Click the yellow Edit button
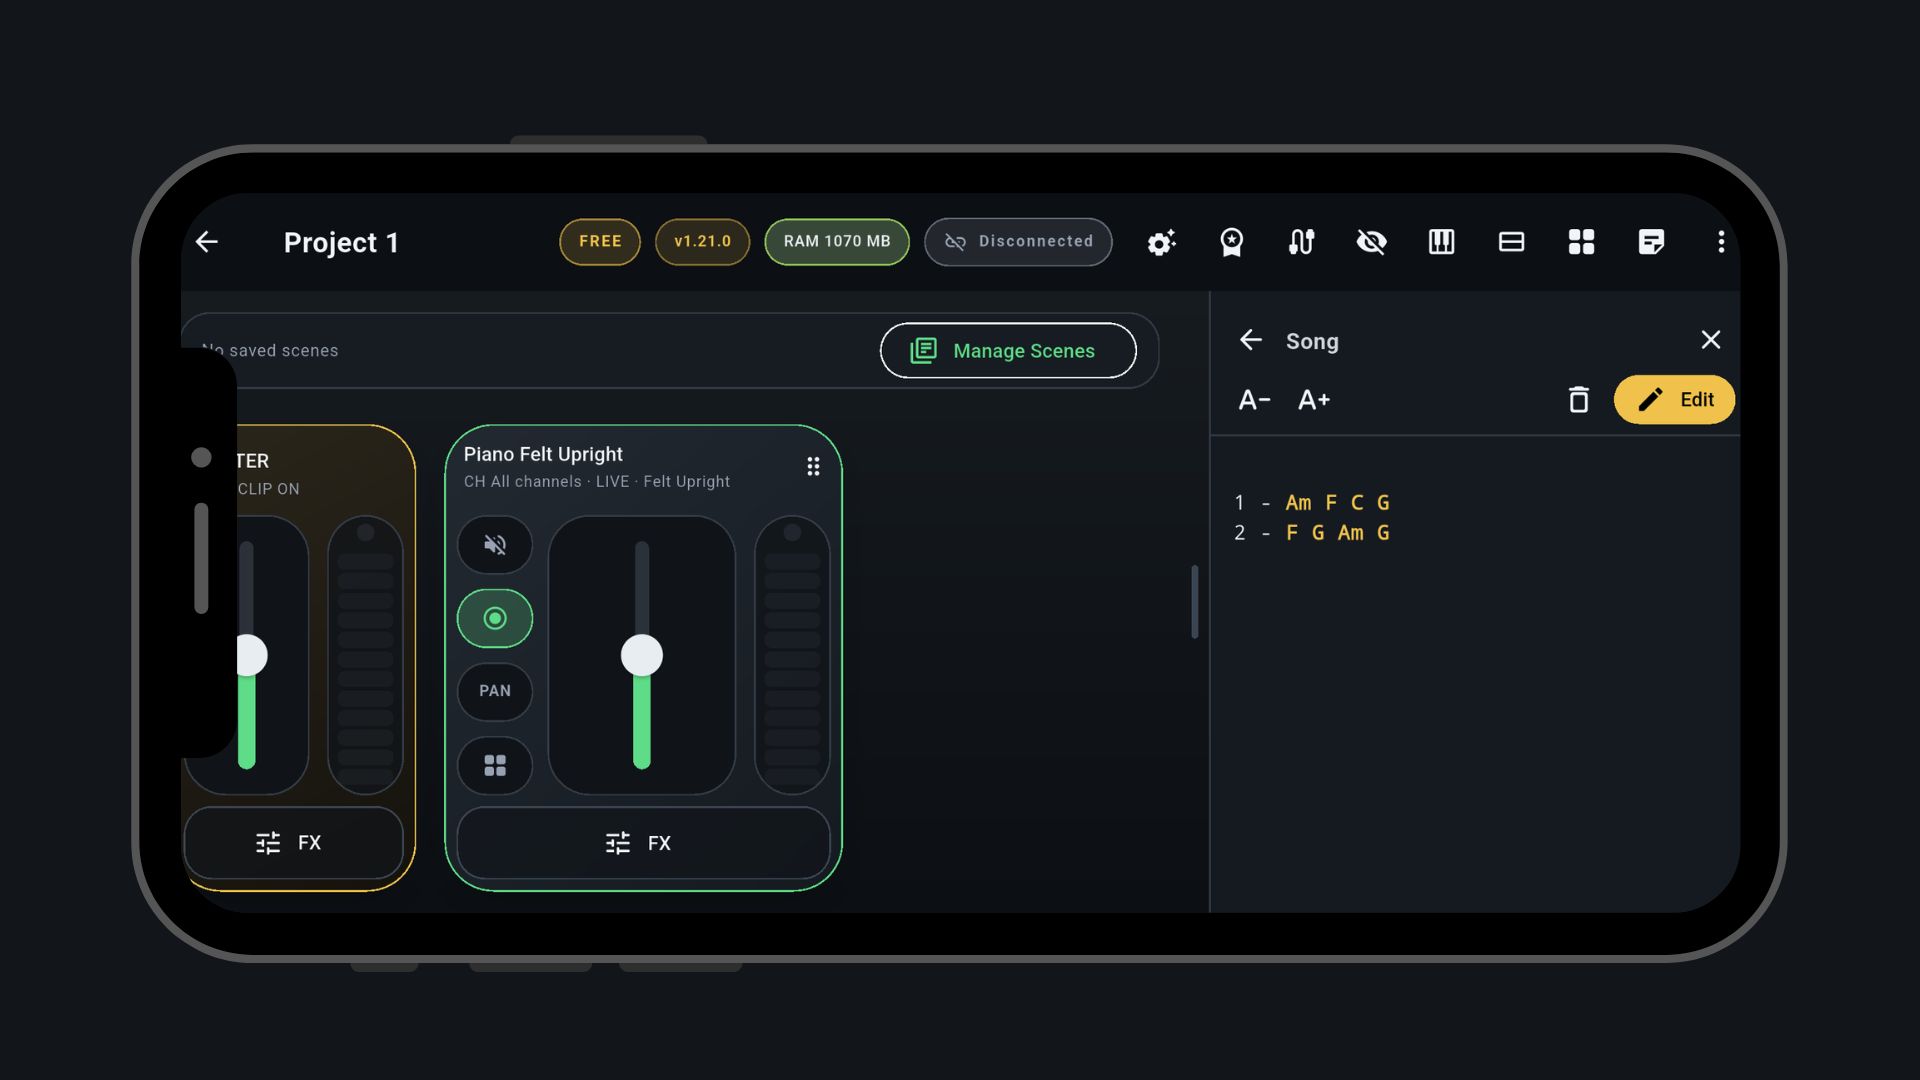Image resolution: width=1920 pixels, height=1080 pixels. pos(1675,400)
